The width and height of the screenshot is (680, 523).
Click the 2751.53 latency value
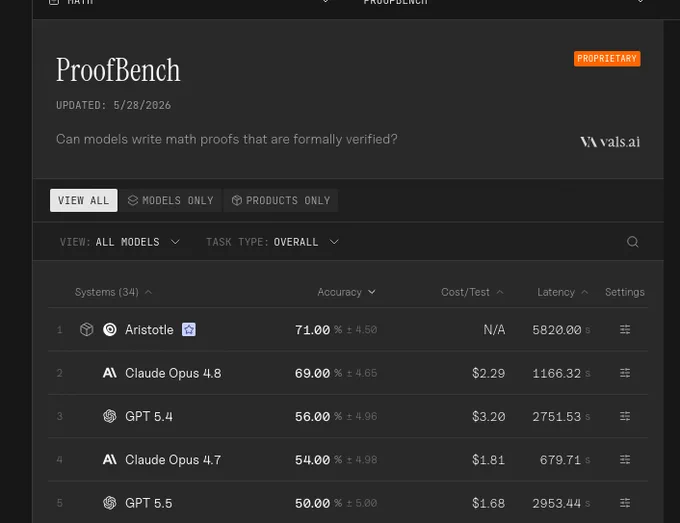tap(557, 417)
